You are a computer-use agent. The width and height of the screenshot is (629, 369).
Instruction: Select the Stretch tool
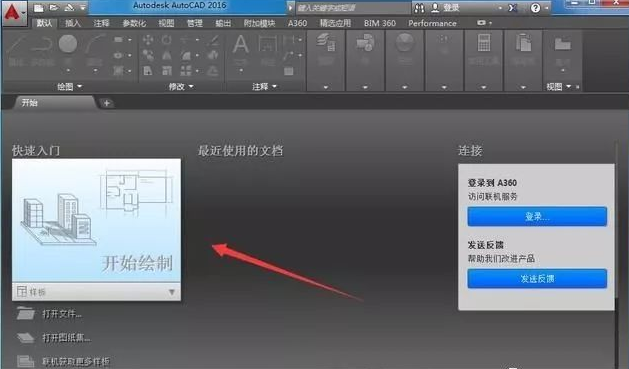pyautogui.click(x=148, y=71)
